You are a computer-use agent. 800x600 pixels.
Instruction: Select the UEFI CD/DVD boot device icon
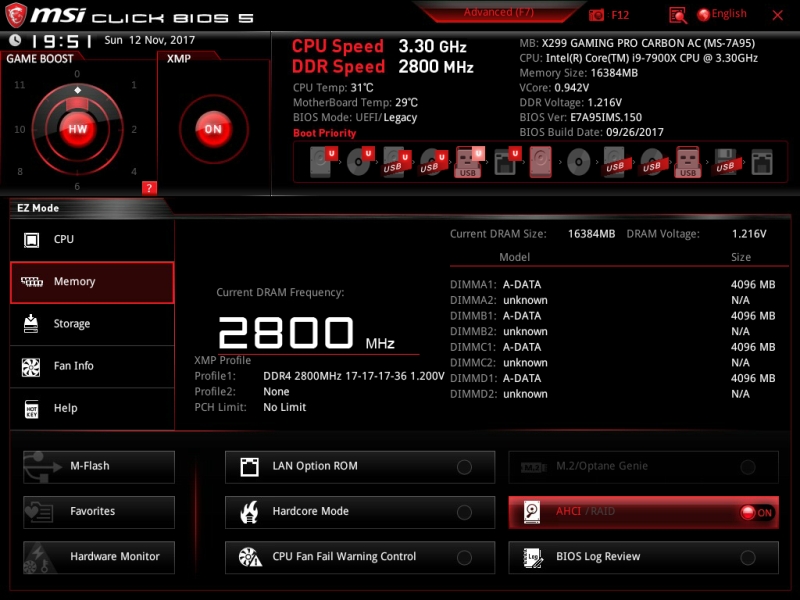pyautogui.click(x=360, y=162)
